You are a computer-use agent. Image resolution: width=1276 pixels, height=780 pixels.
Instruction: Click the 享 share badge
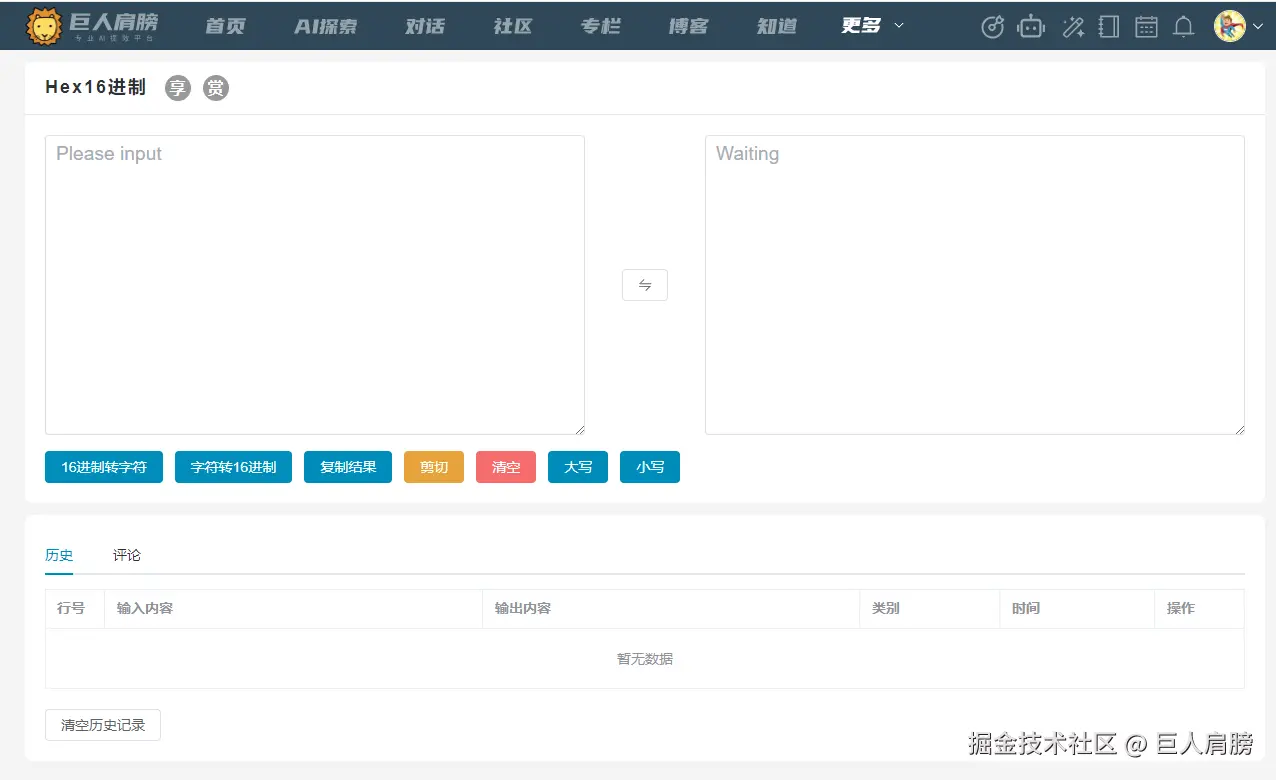[178, 88]
